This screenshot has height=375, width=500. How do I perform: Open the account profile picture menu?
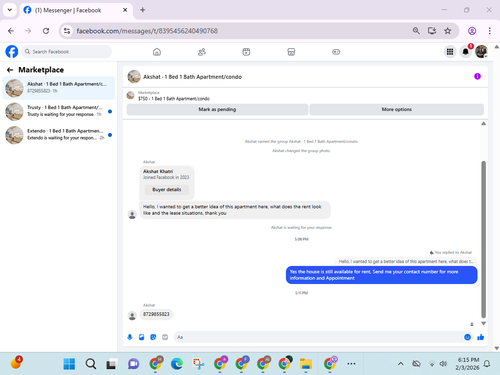click(481, 52)
